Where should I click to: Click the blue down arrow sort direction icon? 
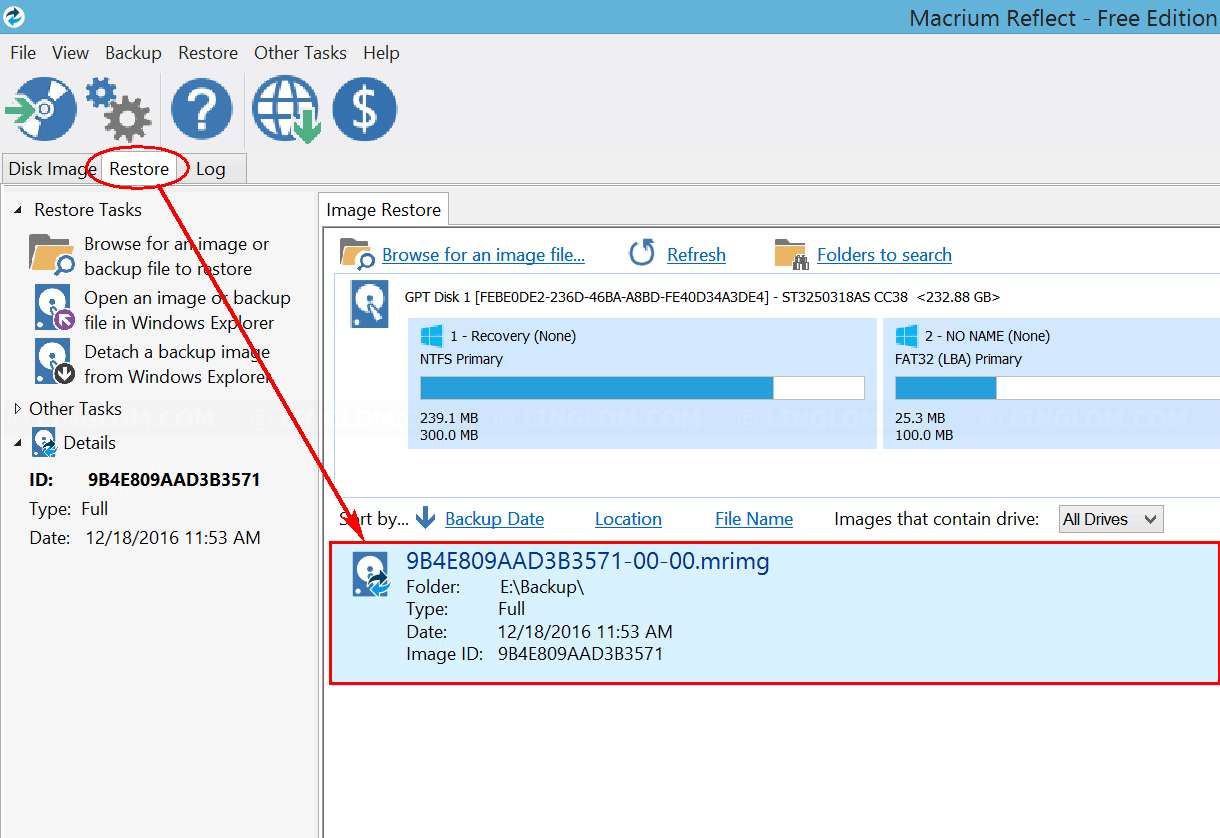click(426, 517)
